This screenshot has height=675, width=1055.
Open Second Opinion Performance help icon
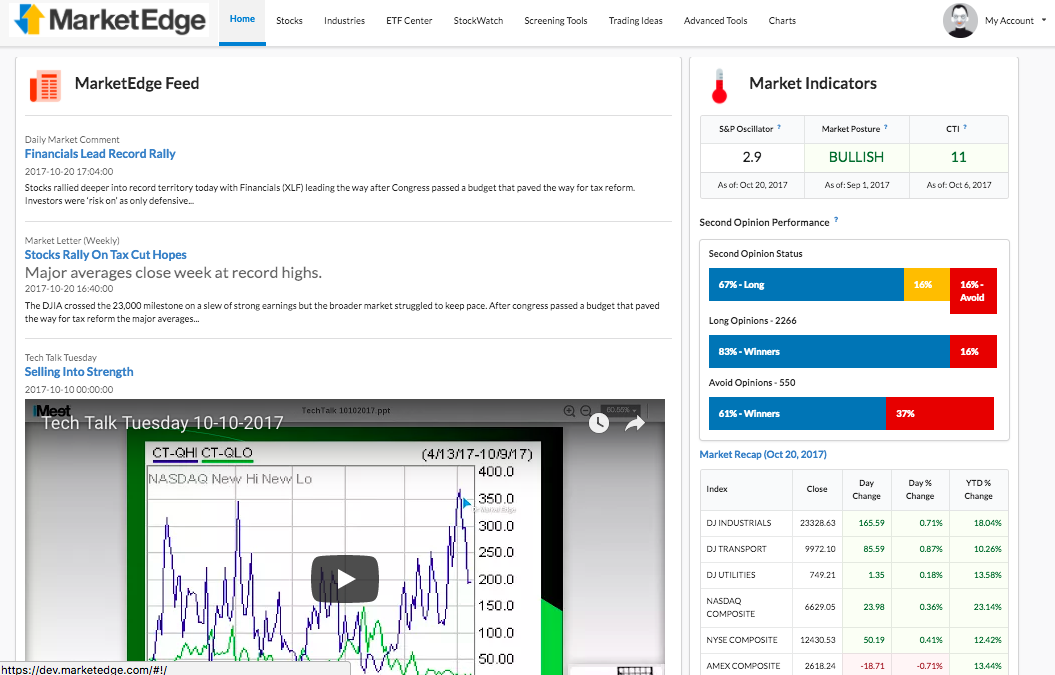tap(836, 221)
